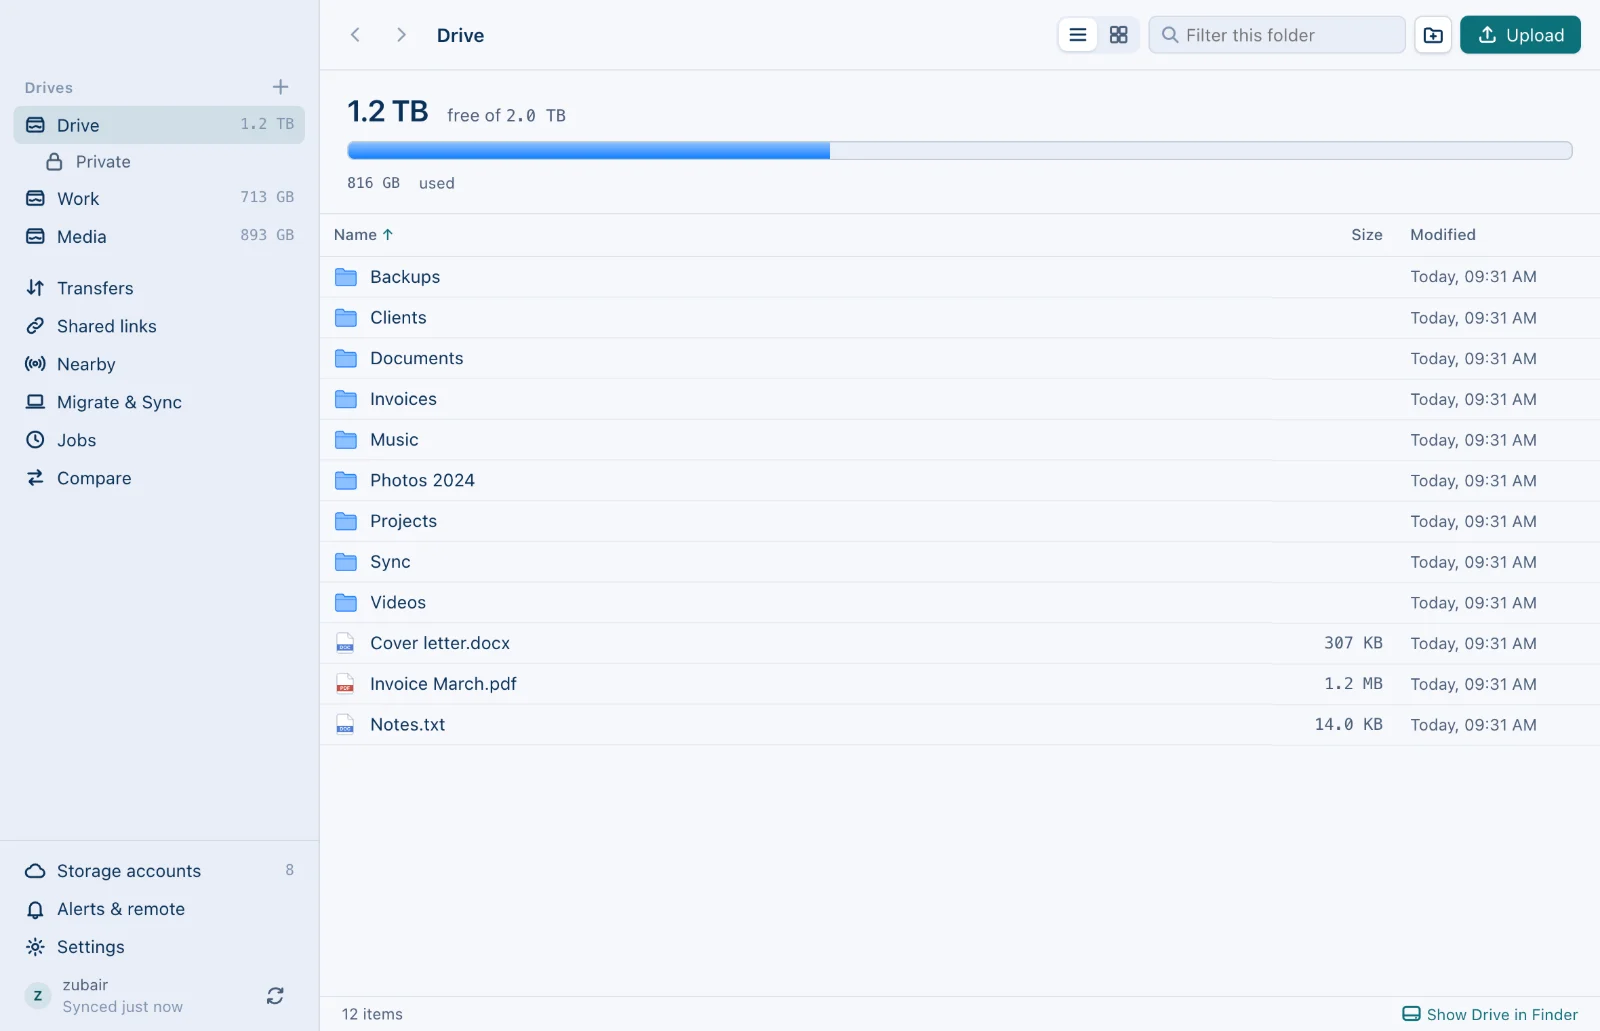Open the Private vault under Drive
Screen dimensions: 1600x1031
tap(159, 162)
